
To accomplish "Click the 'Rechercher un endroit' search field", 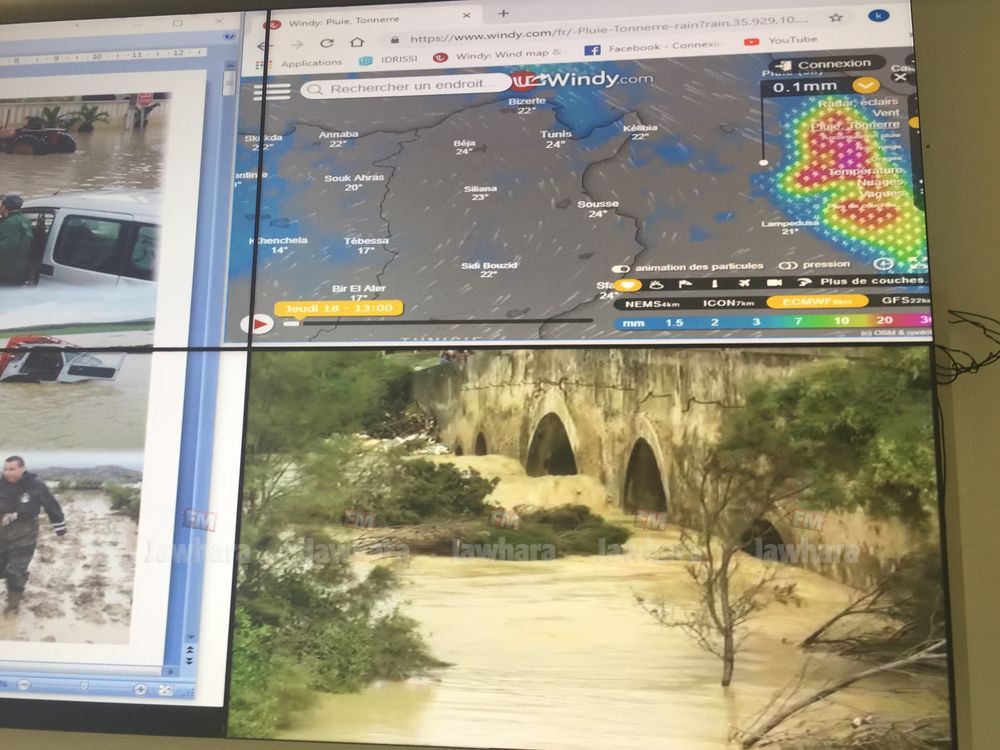I will click(x=405, y=88).
